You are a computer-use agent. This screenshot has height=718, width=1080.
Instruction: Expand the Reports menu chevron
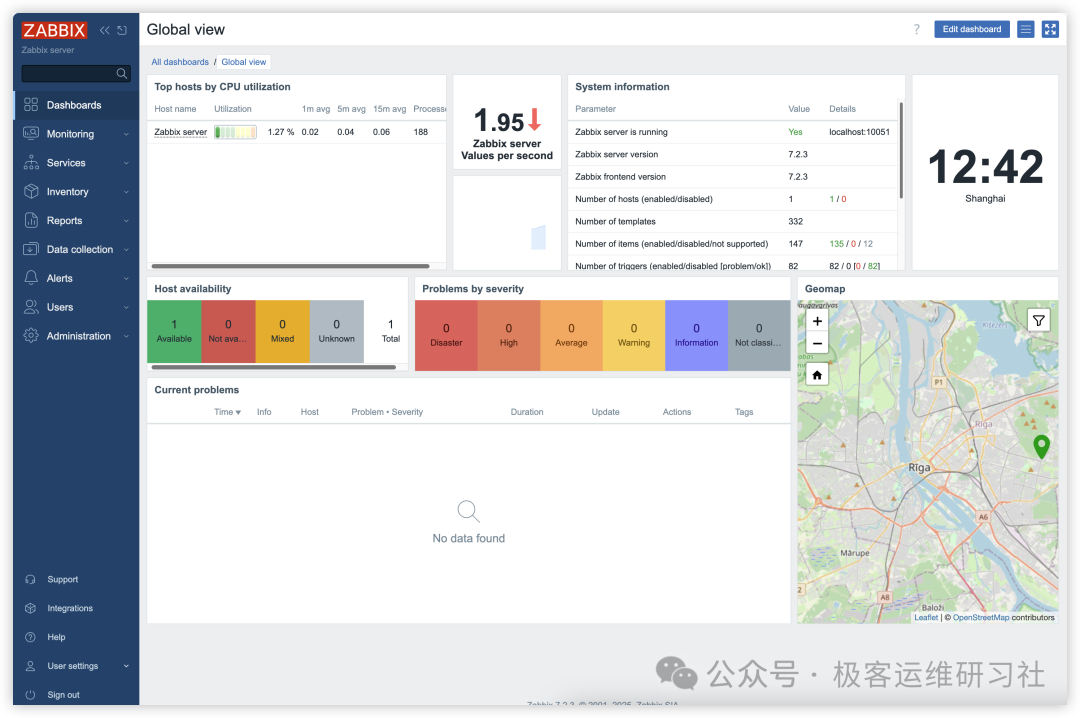pyautogui.click(x=126, y=221)
